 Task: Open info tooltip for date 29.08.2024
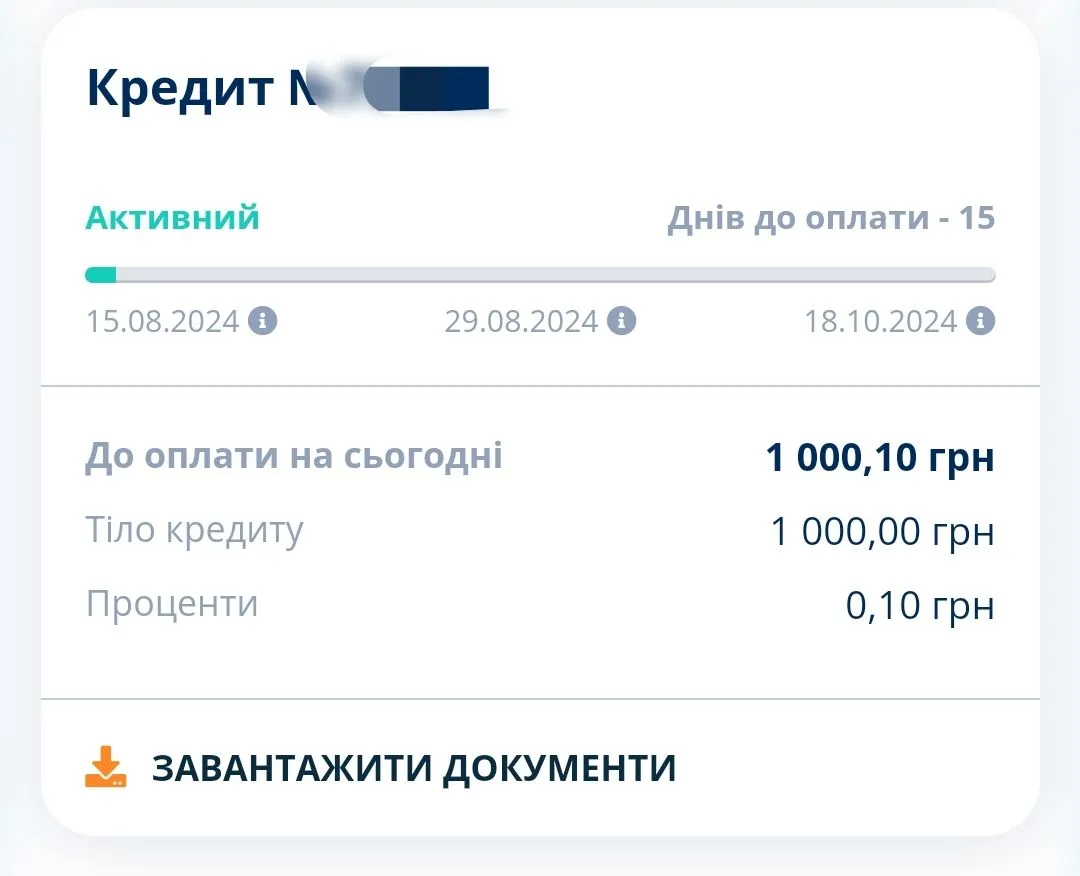click(x=623, y=321)
